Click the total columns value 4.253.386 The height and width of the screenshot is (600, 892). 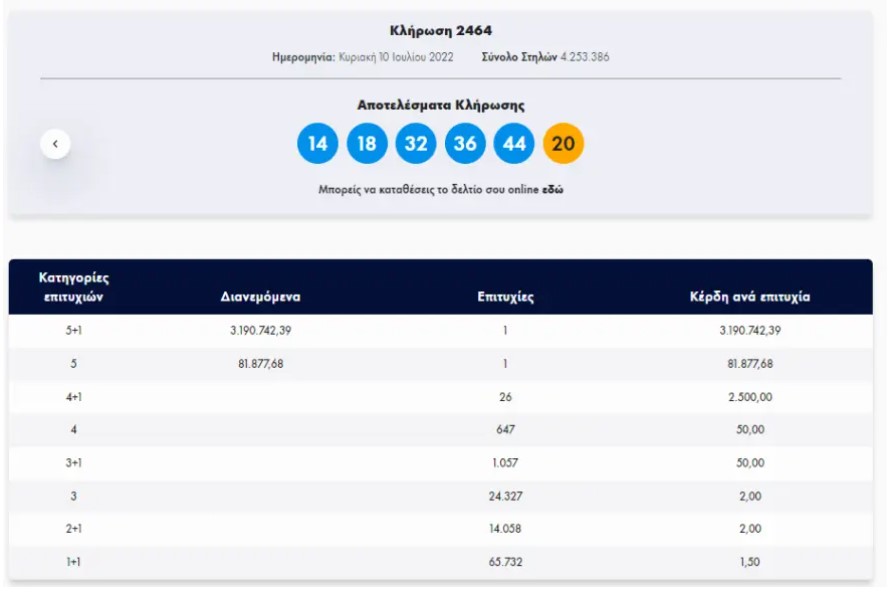coord(585,57)
